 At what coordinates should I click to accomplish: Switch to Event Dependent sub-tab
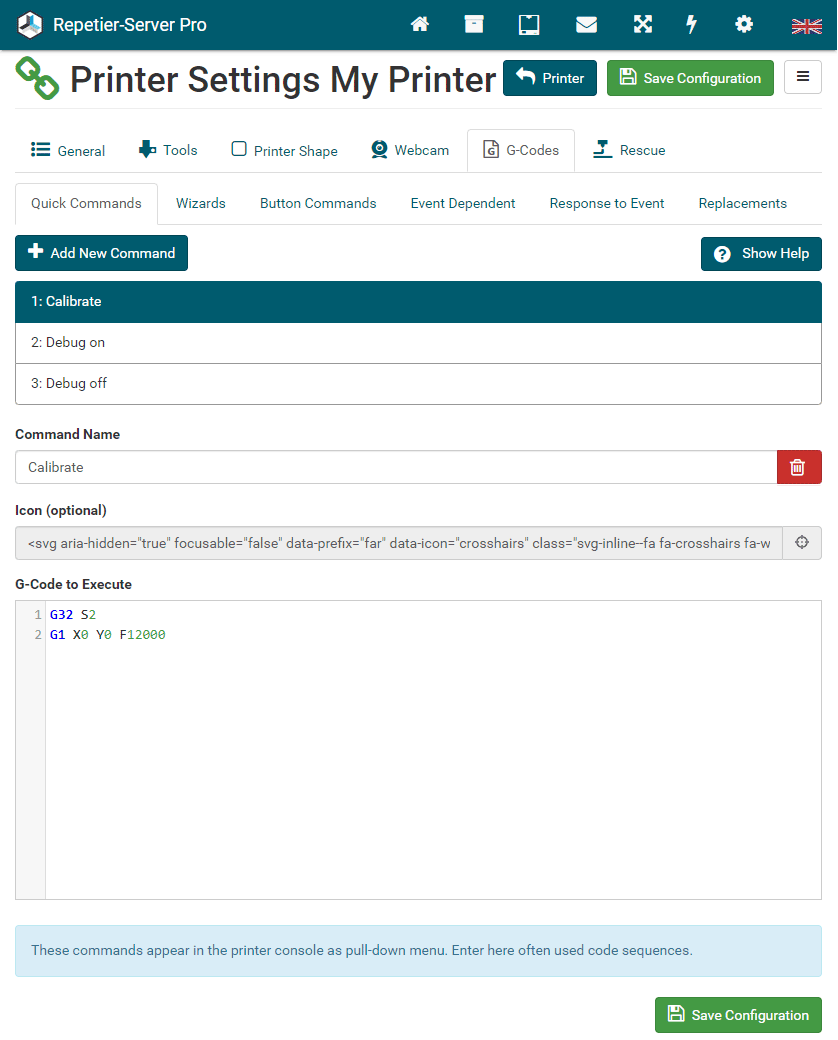(x=463, y=204)
